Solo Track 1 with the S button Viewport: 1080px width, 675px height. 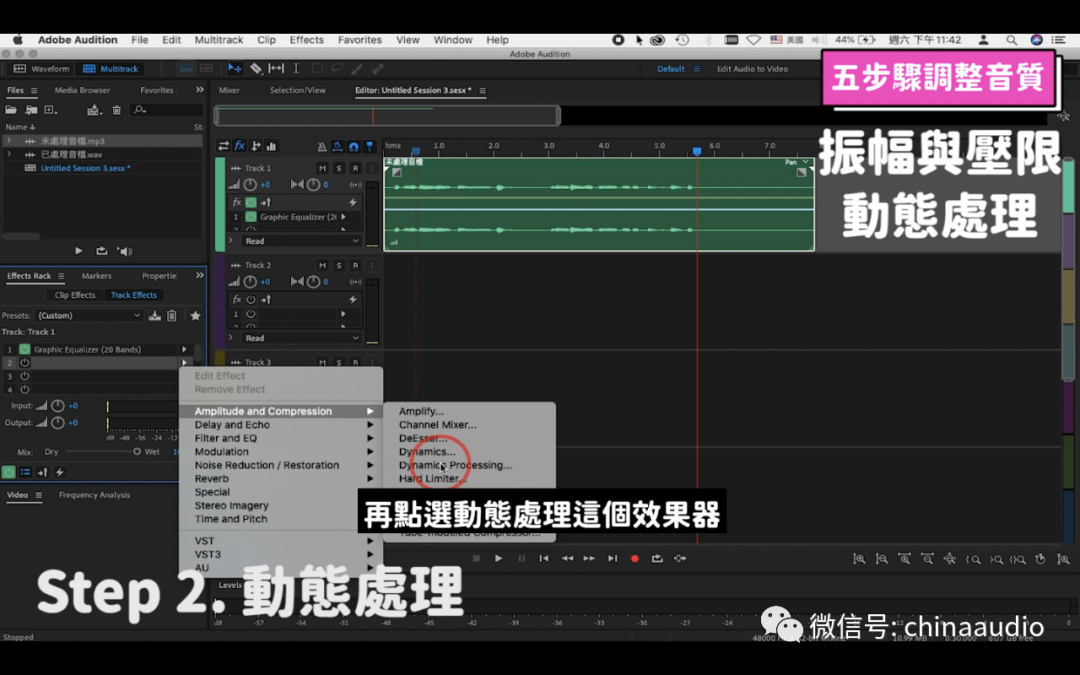pos(339,168)
